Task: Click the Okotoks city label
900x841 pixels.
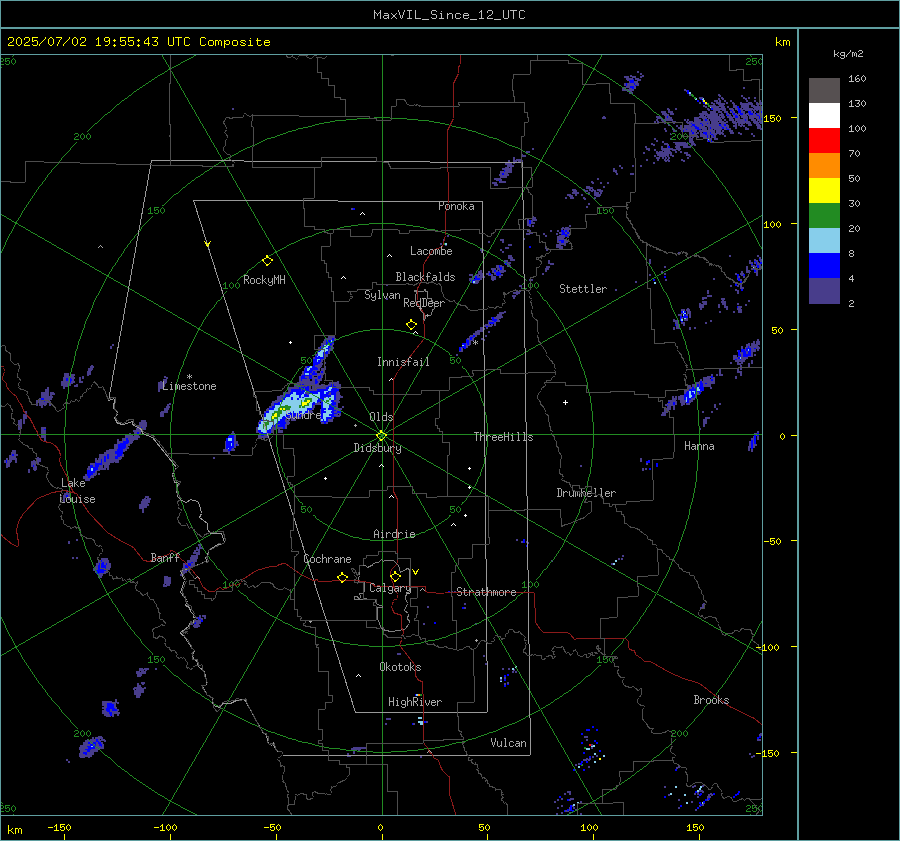Action: [x=400, y=667]
